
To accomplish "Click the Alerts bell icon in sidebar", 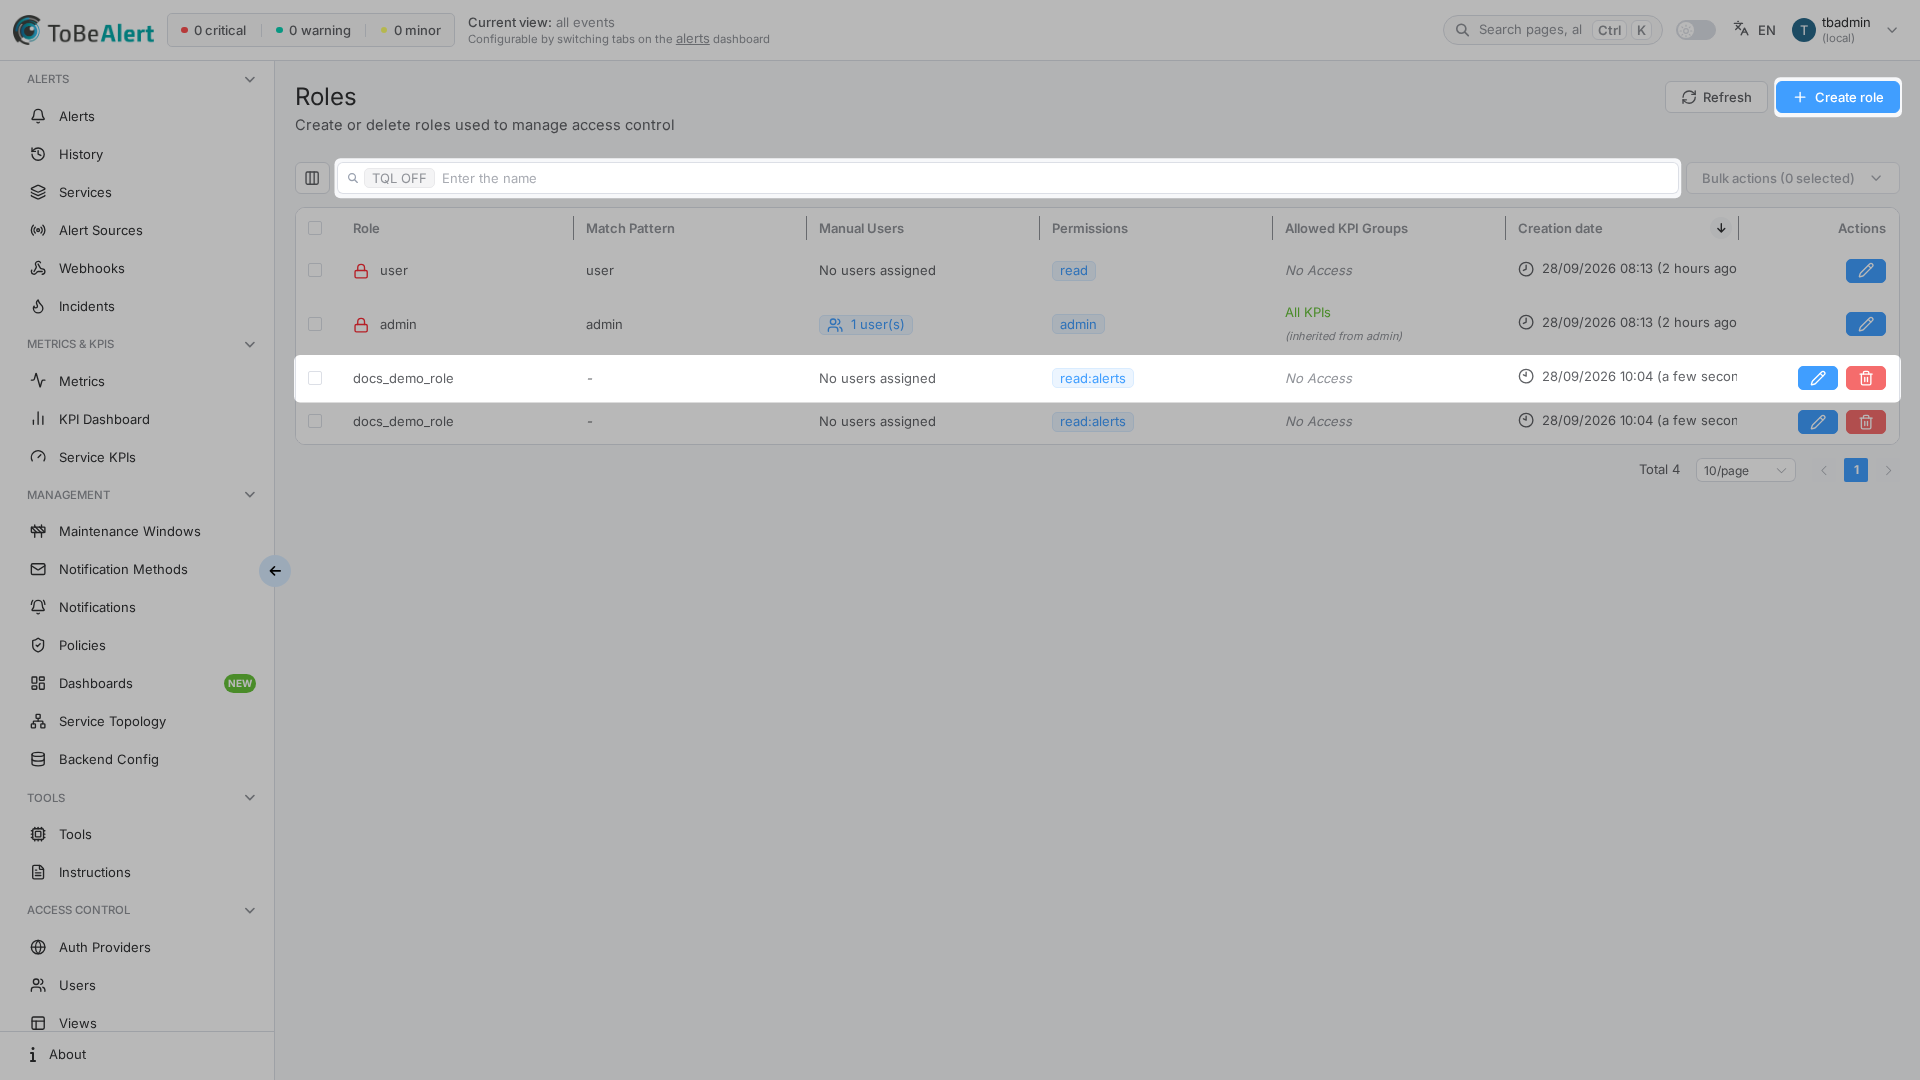I will (x=38, y=116).
